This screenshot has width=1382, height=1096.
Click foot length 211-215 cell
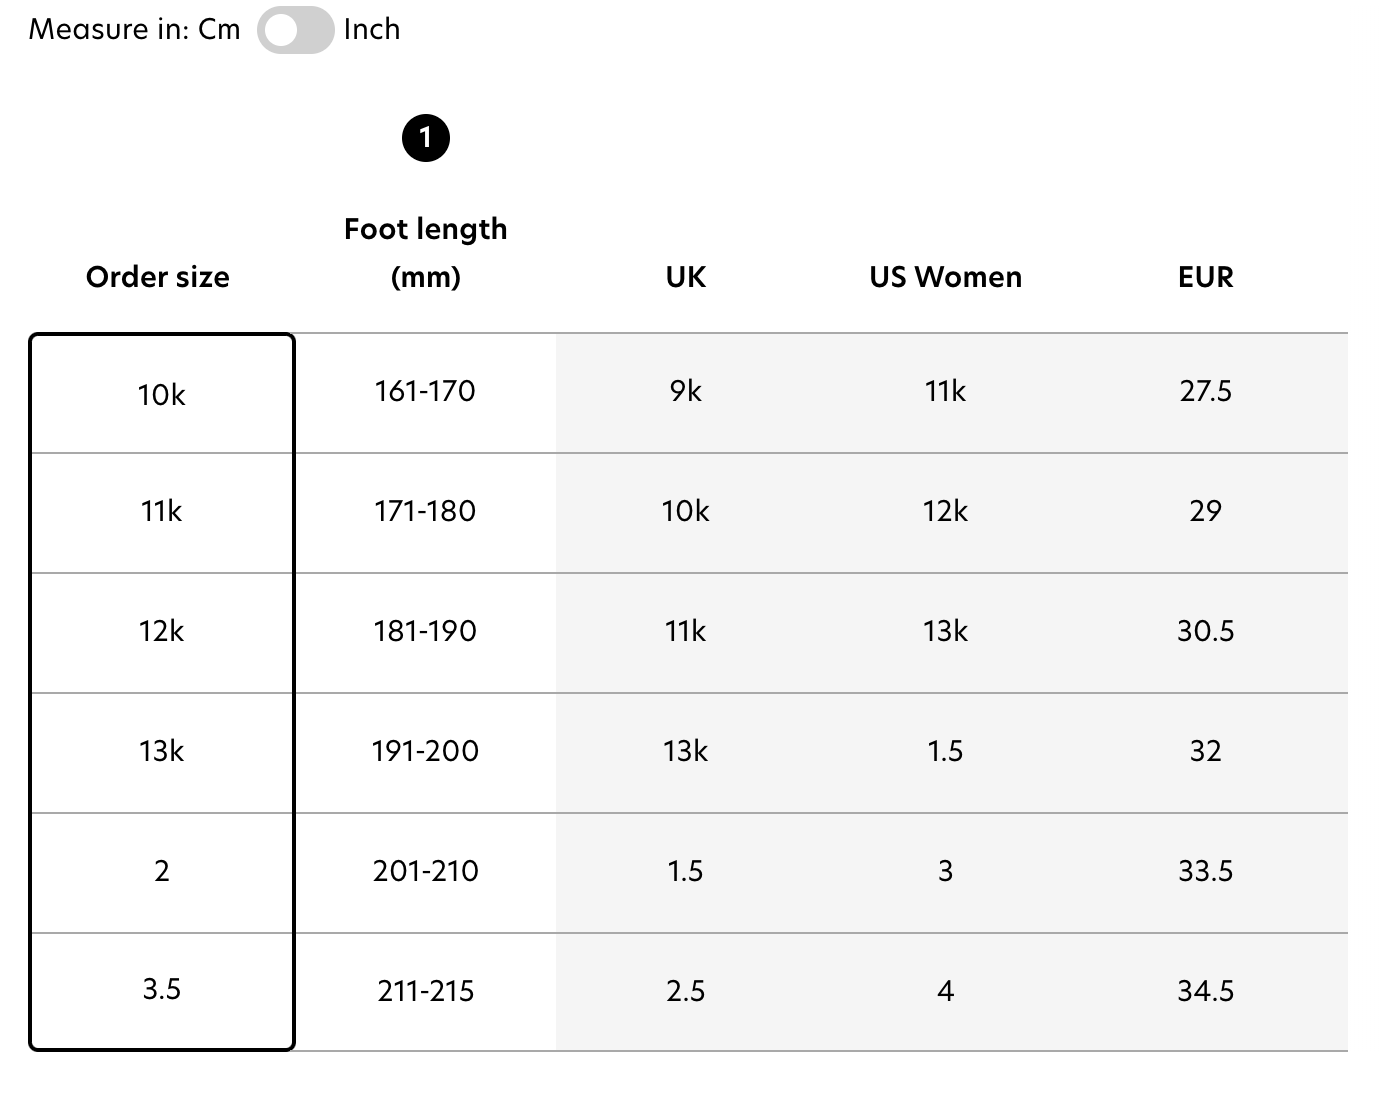426,992
